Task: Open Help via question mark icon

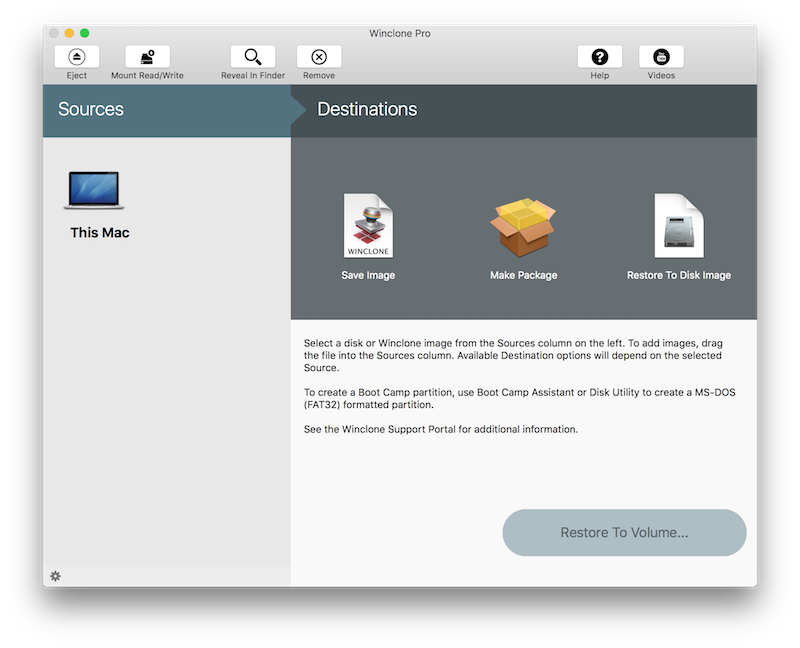Action: pos(599,57)
